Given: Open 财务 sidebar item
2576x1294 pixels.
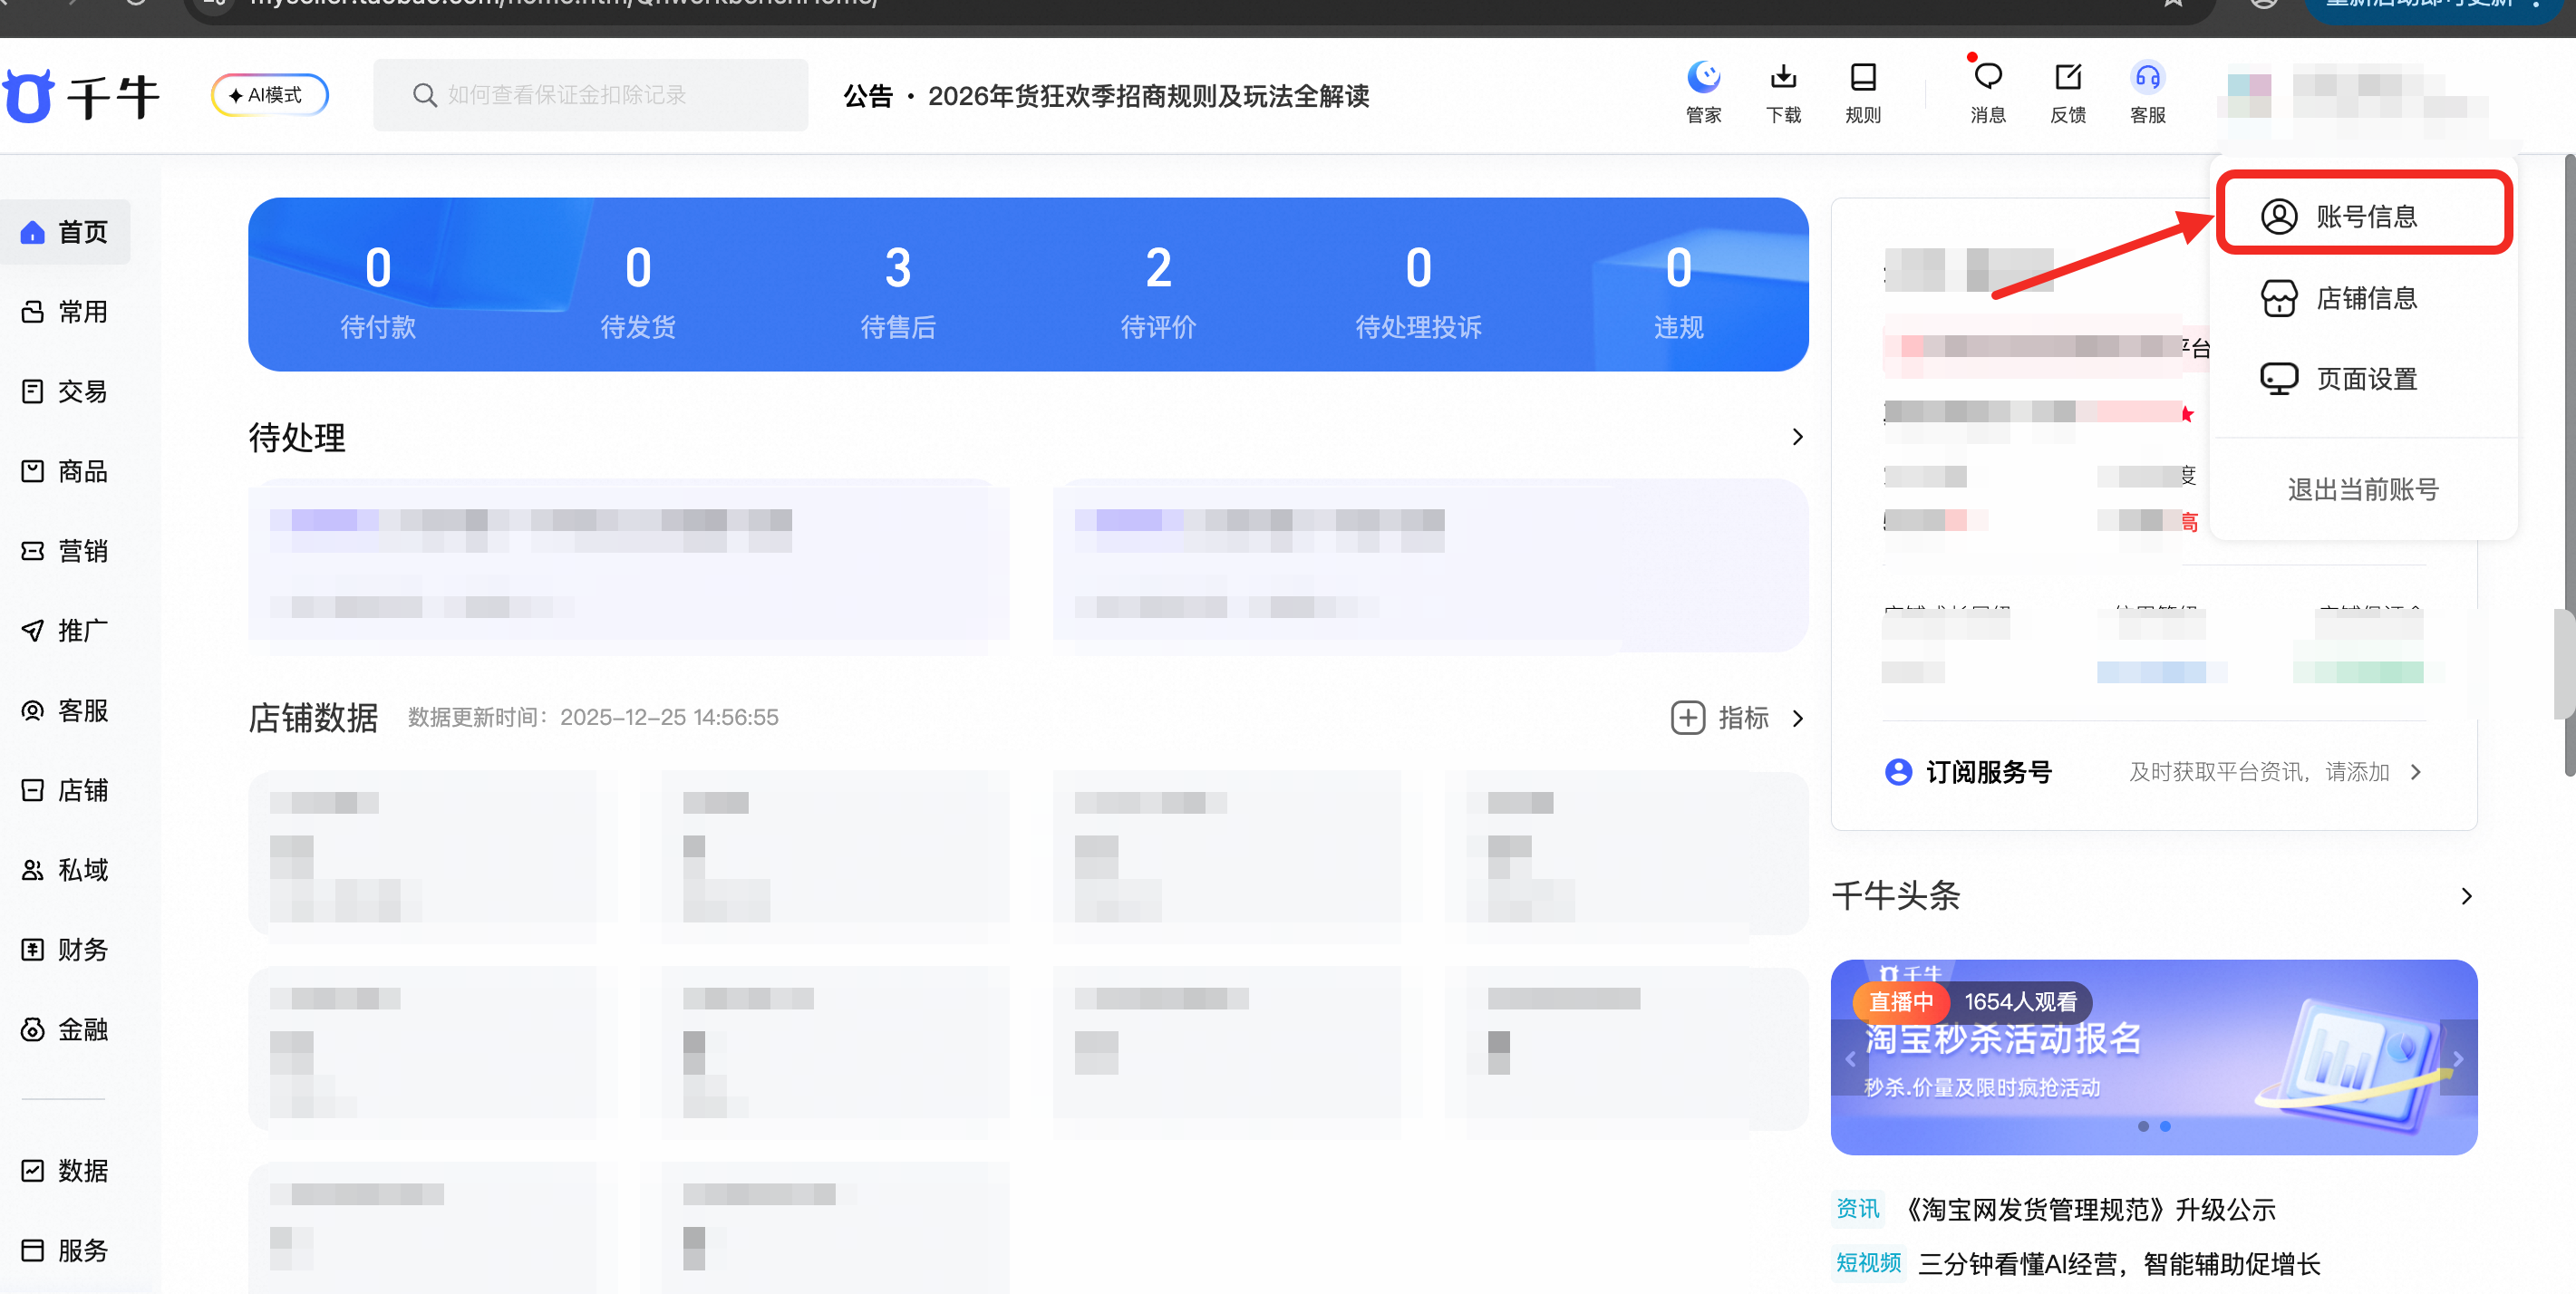Looking at the screenshot, I should coord(66,949).
